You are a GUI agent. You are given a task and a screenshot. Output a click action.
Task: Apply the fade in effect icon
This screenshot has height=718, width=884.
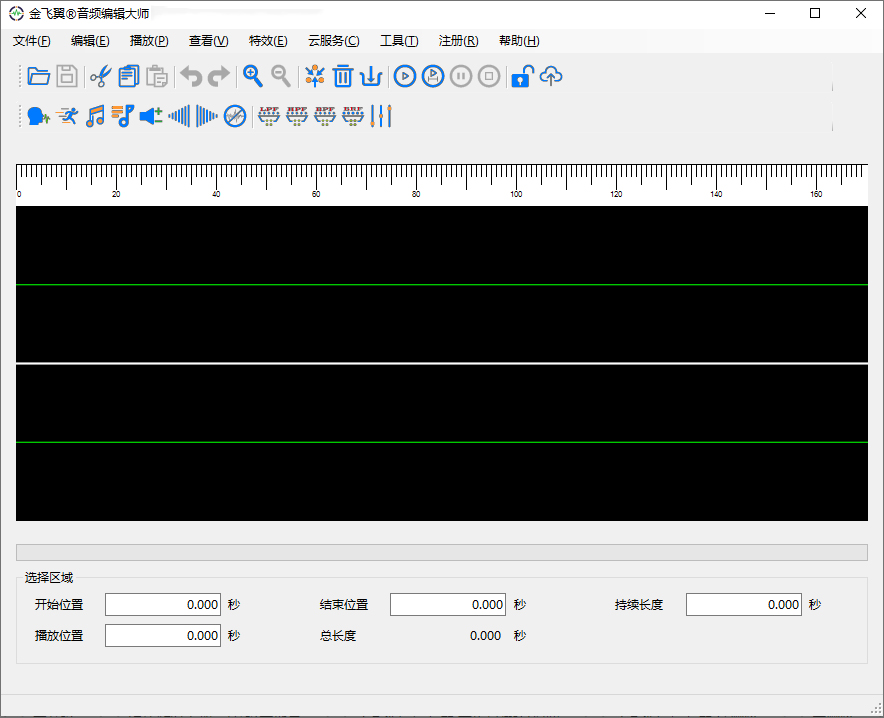click(x=179, y=116)
